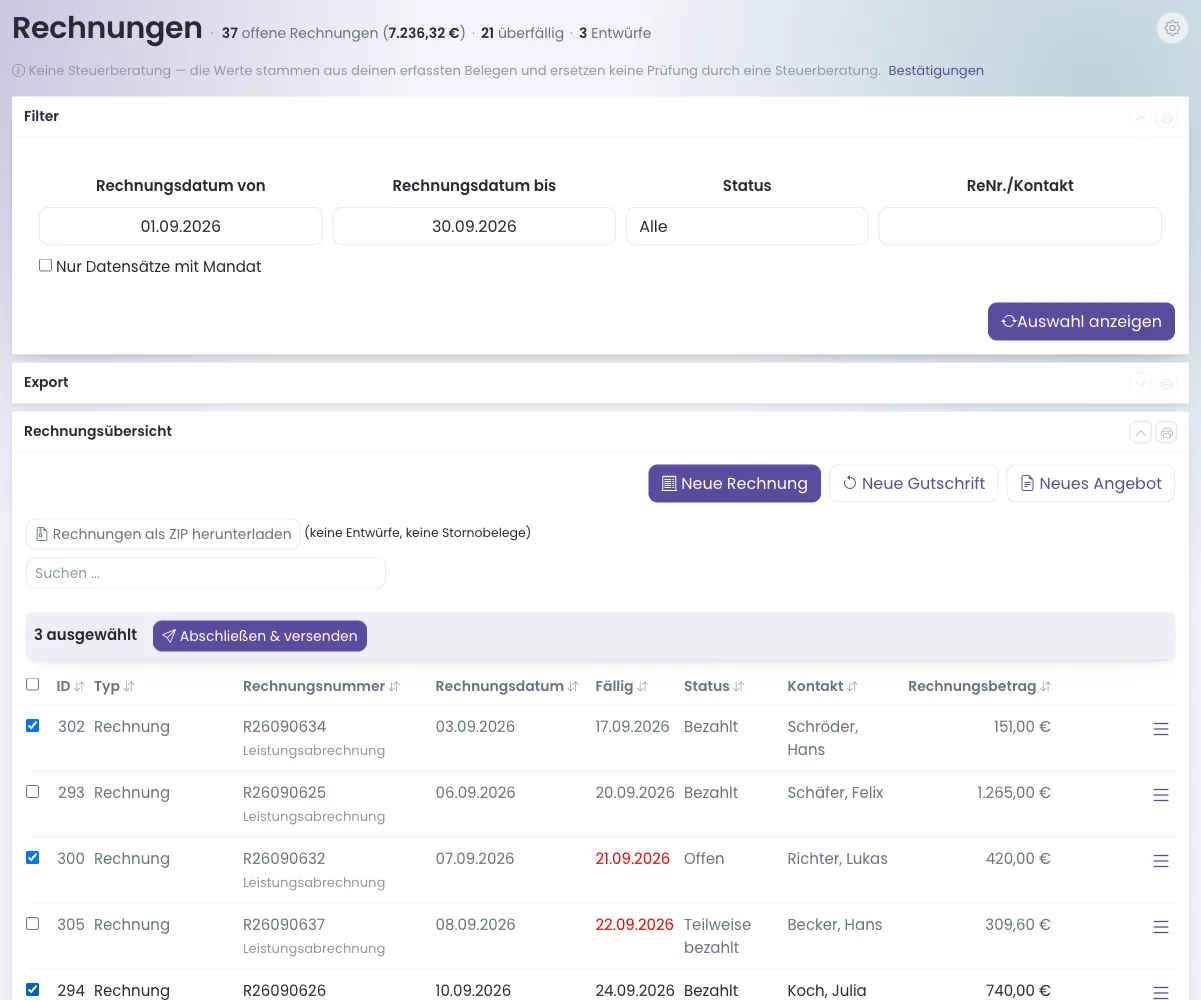Print the Rechnungsübersicht panel via printer icon
Viewport: 1201px width, 1000px height.
[x=1166, y=432]
